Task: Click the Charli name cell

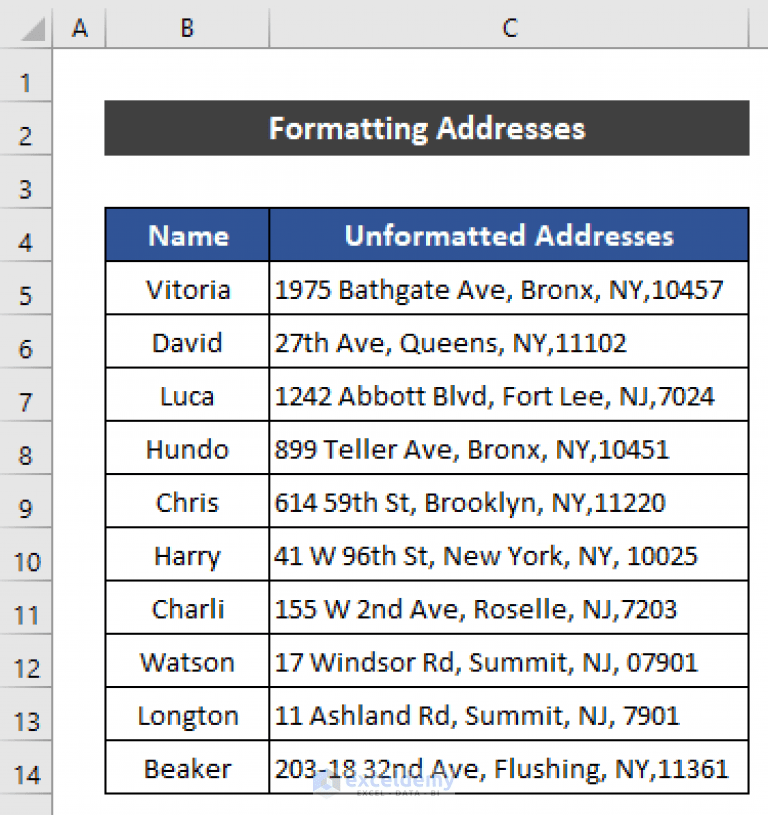Action: click(186, 608)
